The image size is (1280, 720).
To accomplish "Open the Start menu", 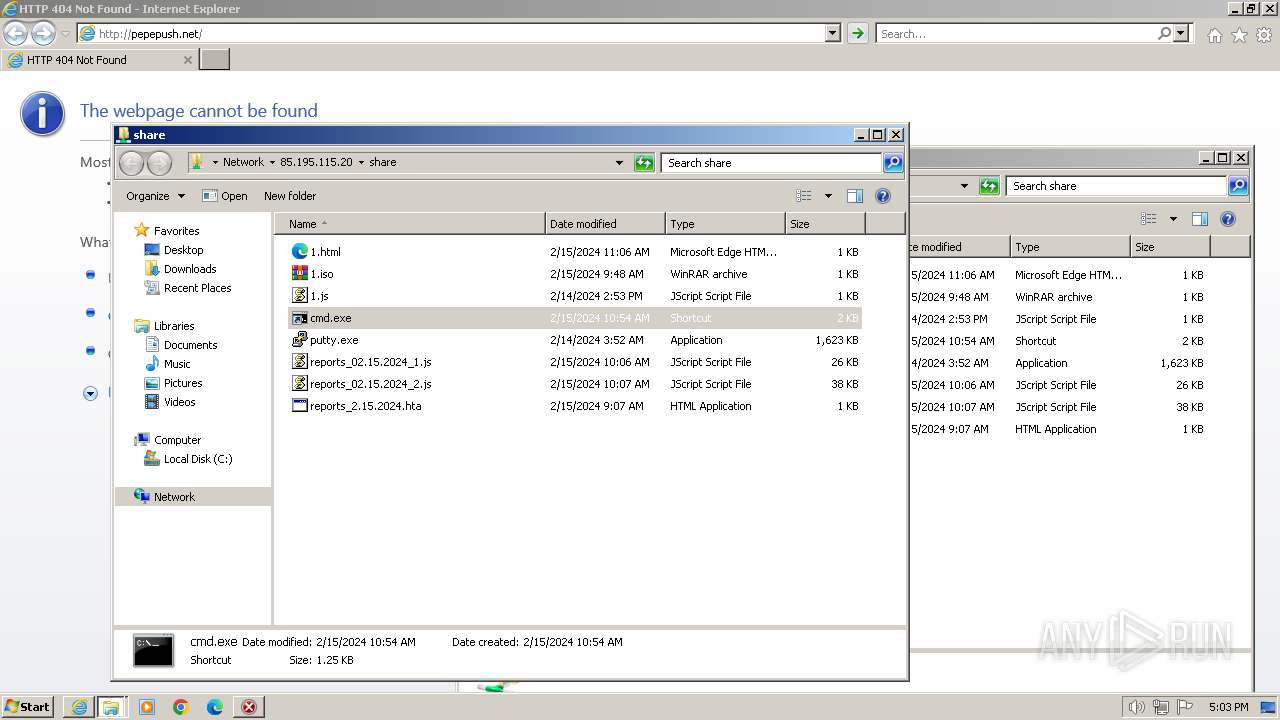I will tap(27, 706).
